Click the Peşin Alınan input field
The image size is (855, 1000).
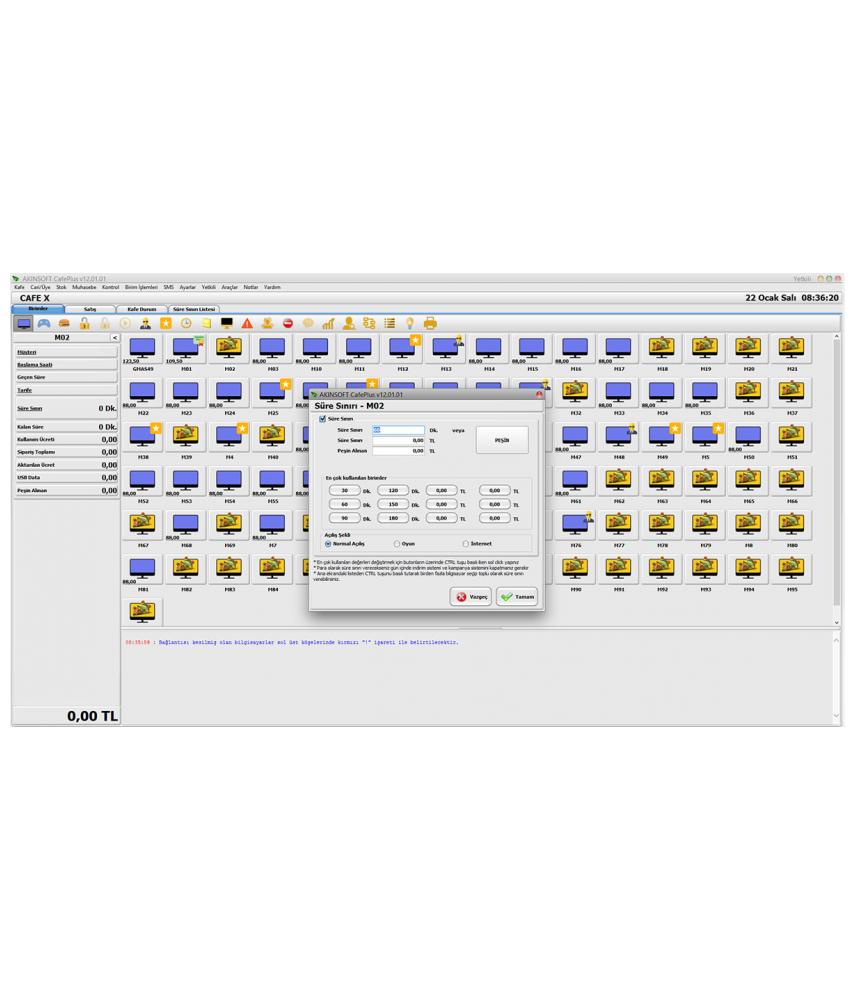tap(398, 451)
